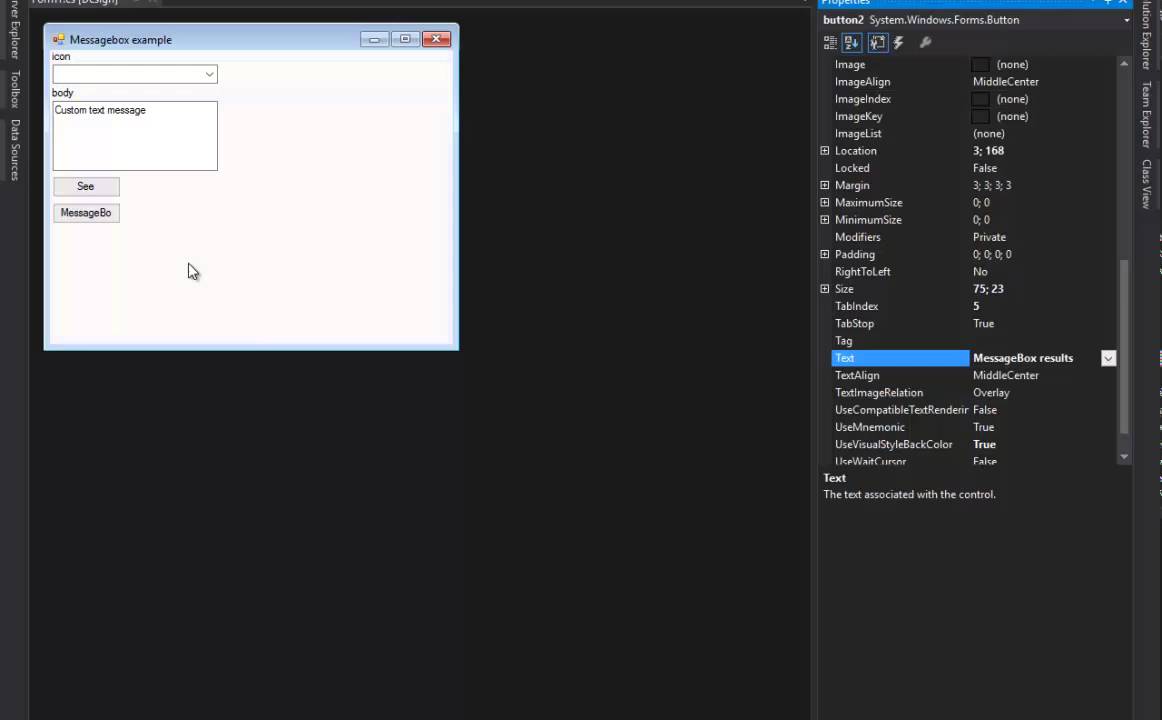Open the Server Explorer side tab
Image resolution: width=1162 pixels, height=720 pixels.
15,28
